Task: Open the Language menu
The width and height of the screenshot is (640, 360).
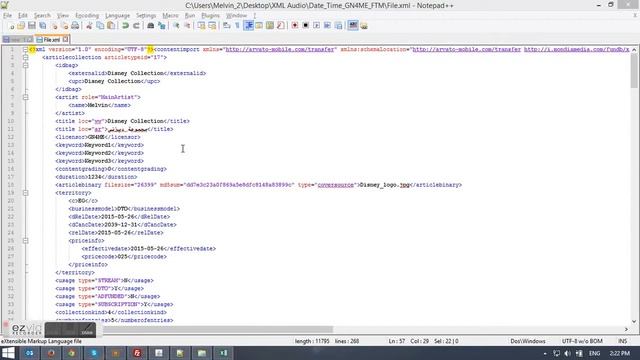Action: coord(117,16)
